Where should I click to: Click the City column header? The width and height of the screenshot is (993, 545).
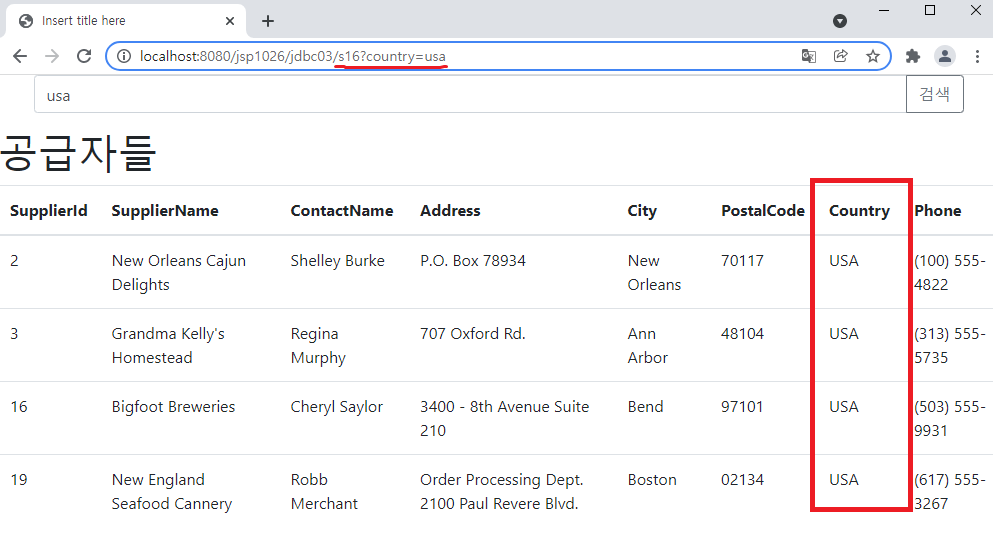coord(642,211)
